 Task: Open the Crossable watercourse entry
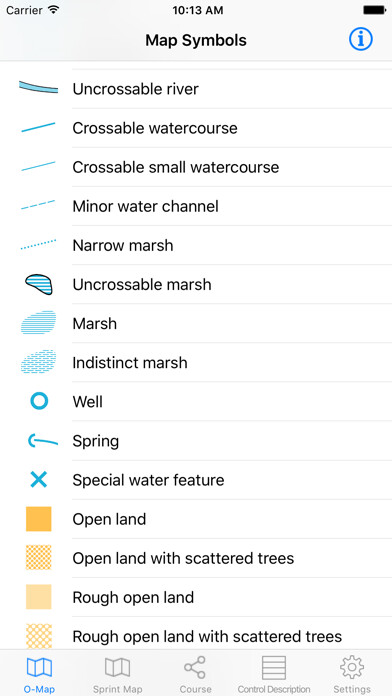click(x=196, y=128)
